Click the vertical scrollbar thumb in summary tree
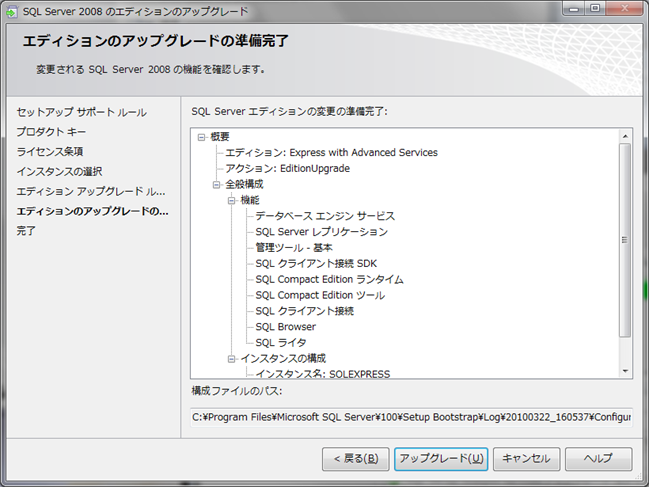The width and height of the screenshot is (649, 487). [625, 240]
